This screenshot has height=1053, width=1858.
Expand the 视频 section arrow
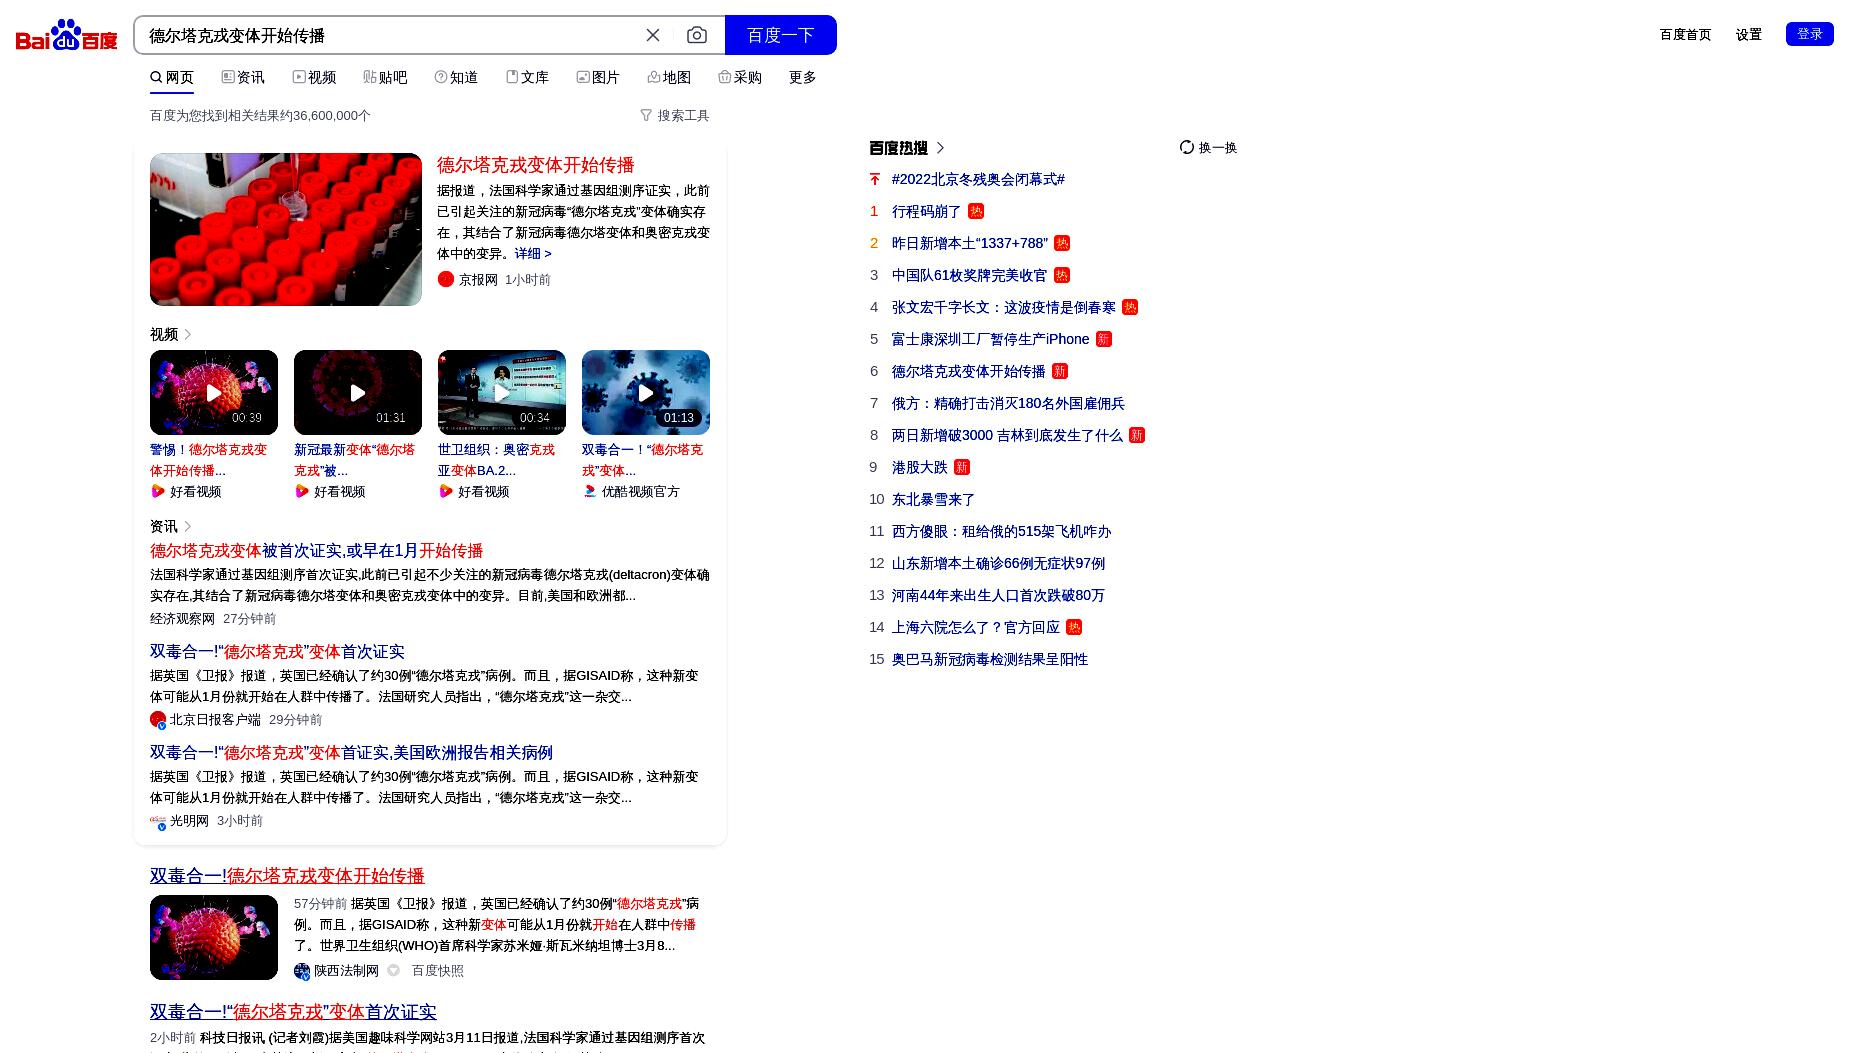coord(187,334)
